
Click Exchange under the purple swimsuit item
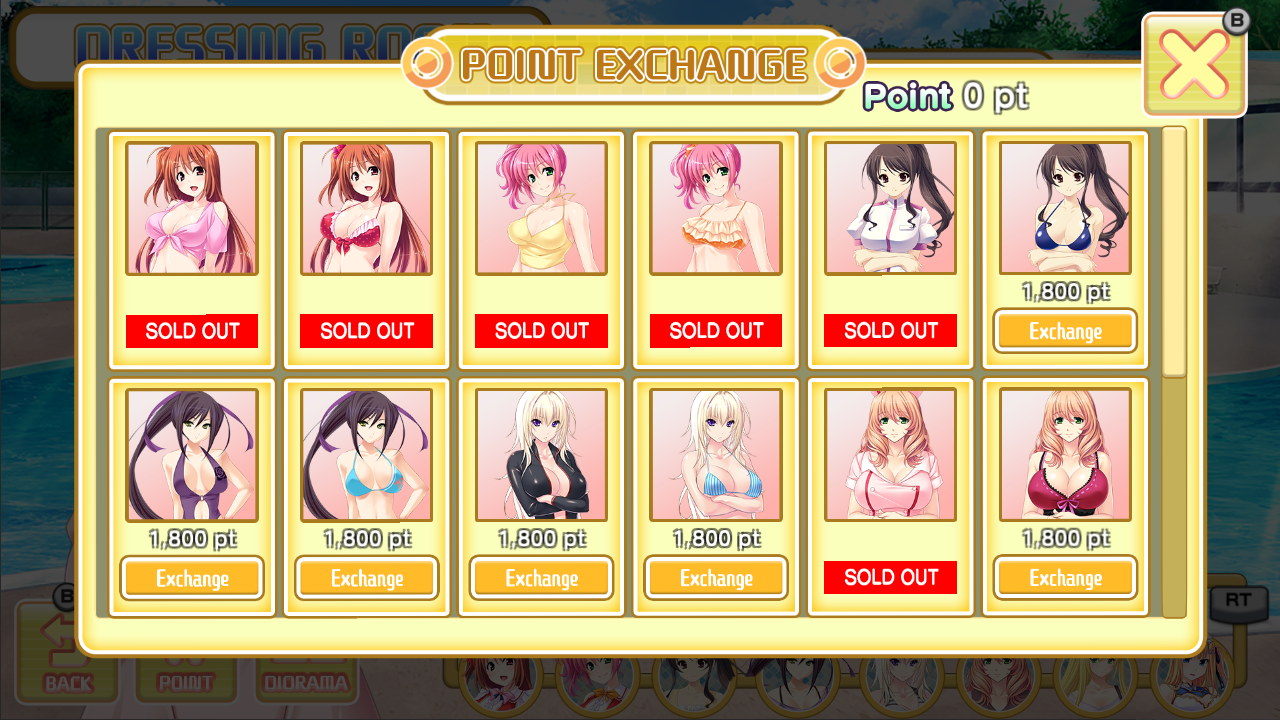pos(192,578)
